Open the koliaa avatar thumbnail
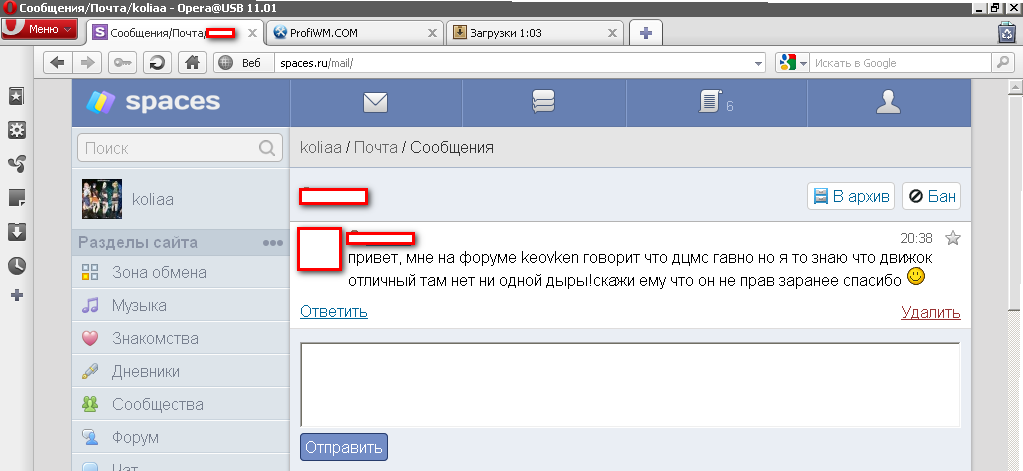This screenshot has width=1023, height=471. (102, 199)
